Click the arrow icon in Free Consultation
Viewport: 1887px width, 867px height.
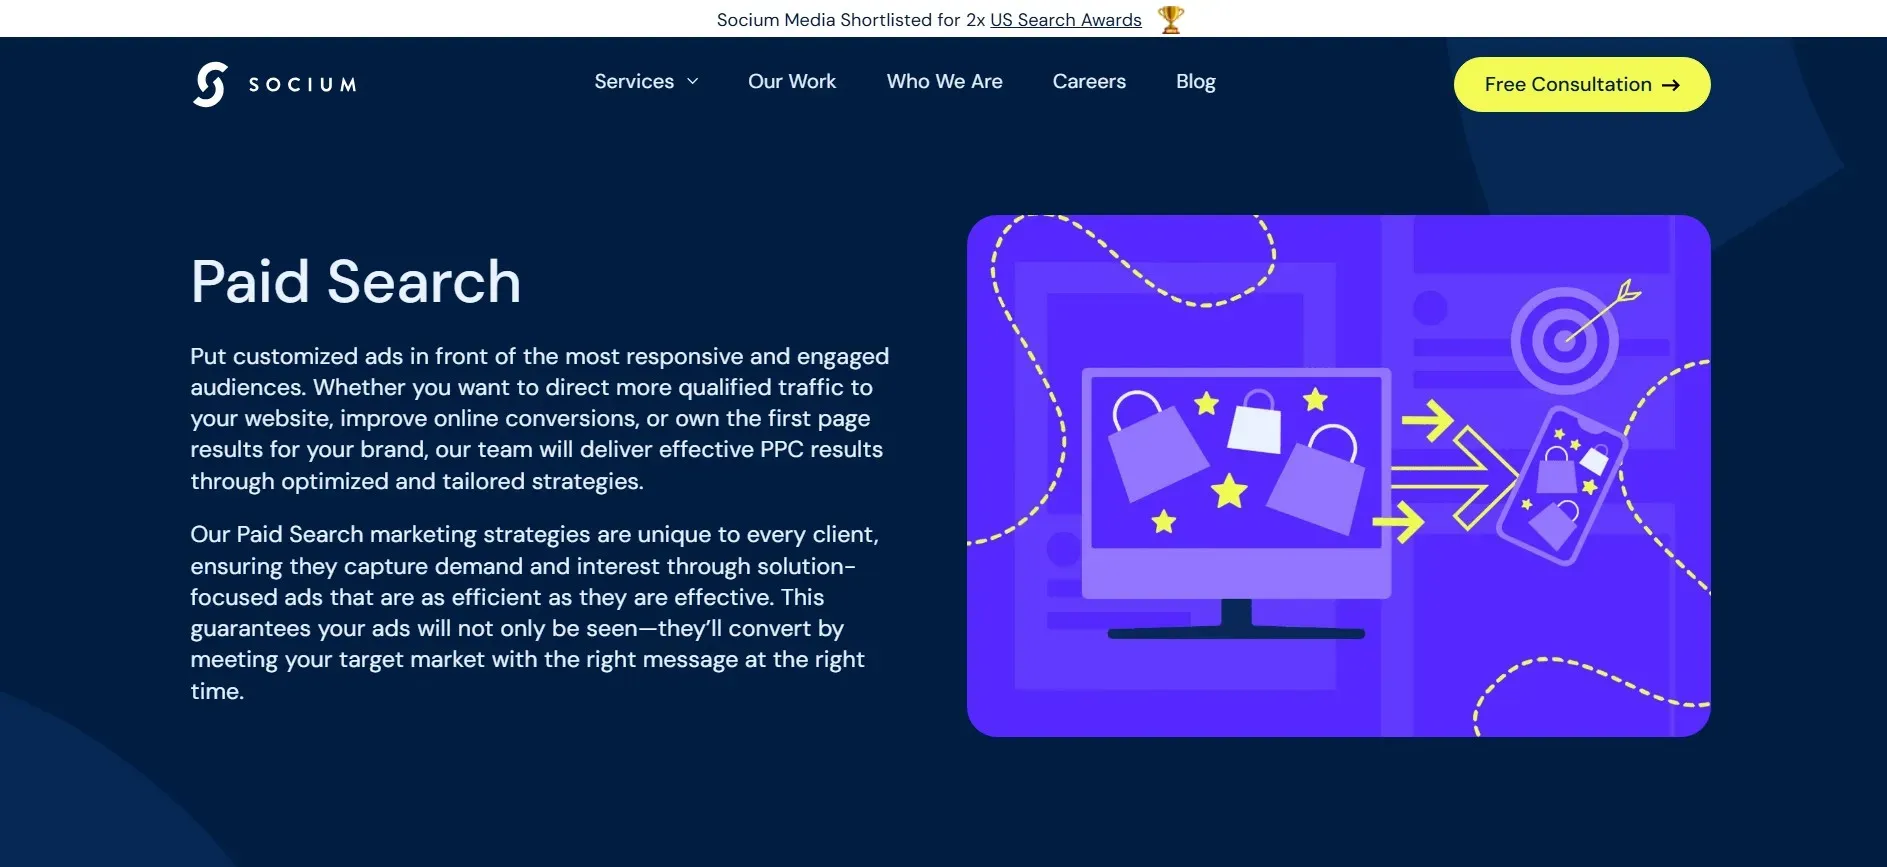[1671, 85]
